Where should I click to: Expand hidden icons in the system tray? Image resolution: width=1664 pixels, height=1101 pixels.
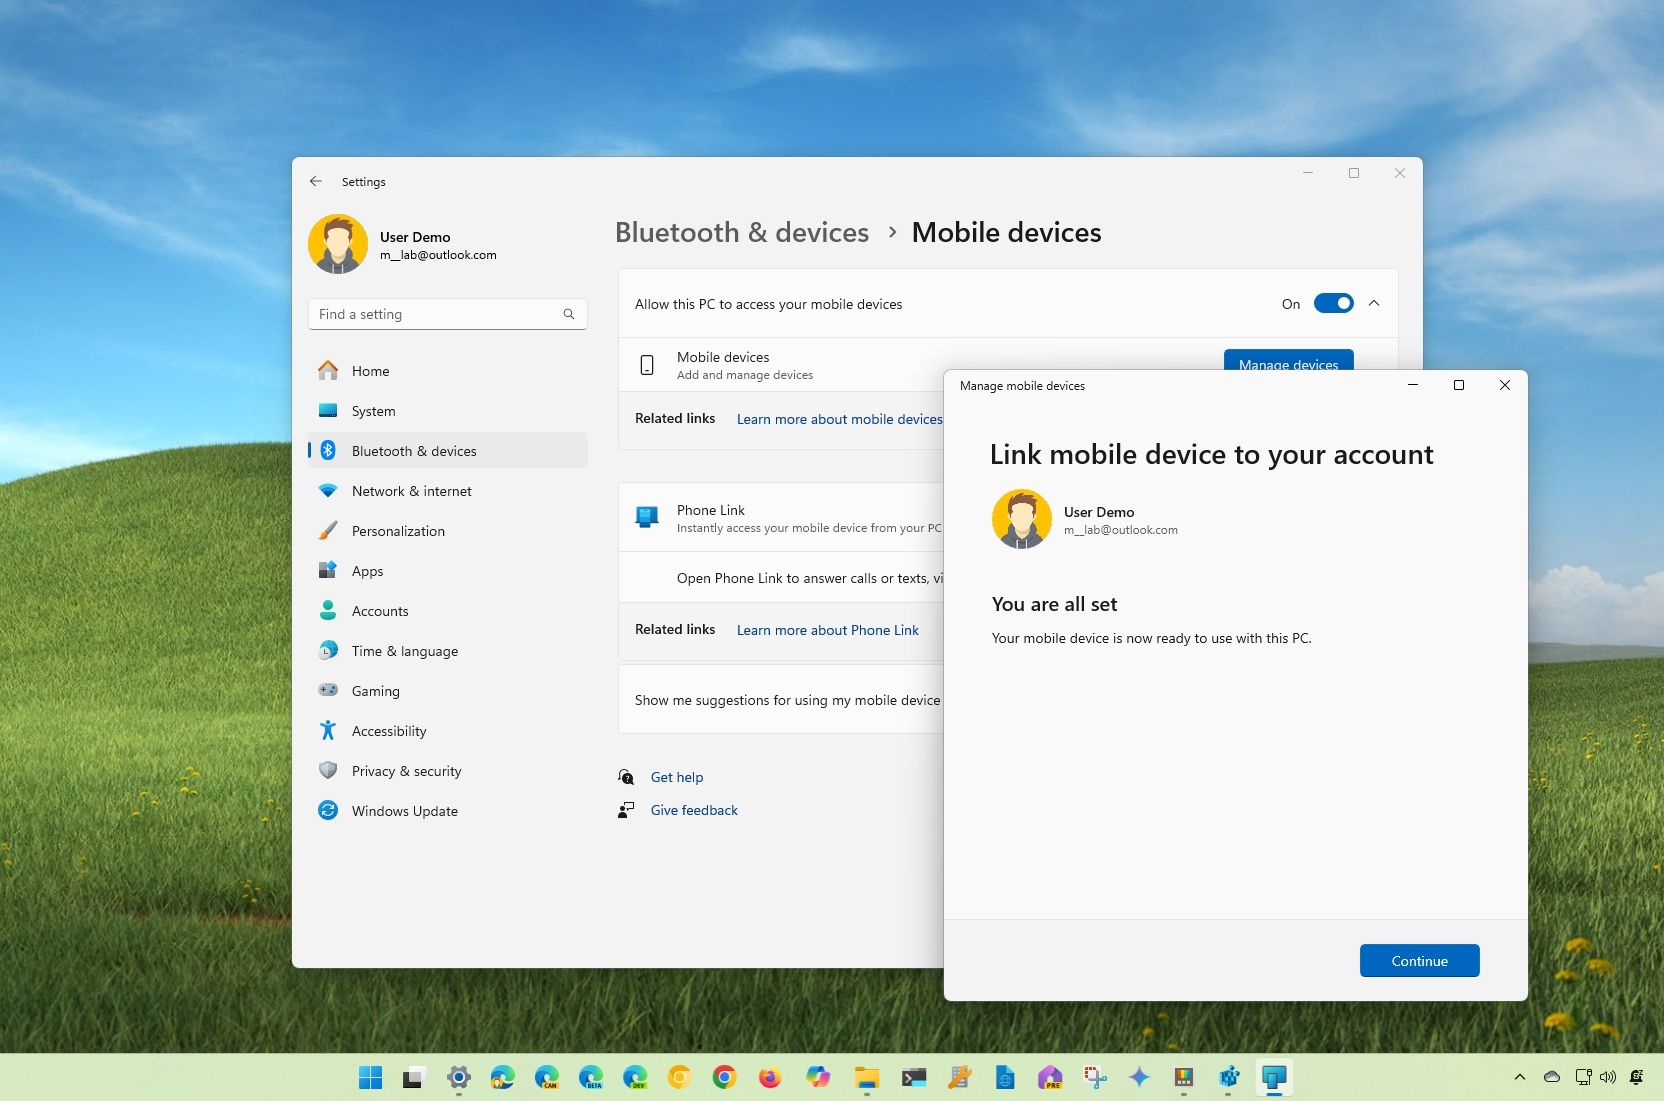pos(1519,1077)
